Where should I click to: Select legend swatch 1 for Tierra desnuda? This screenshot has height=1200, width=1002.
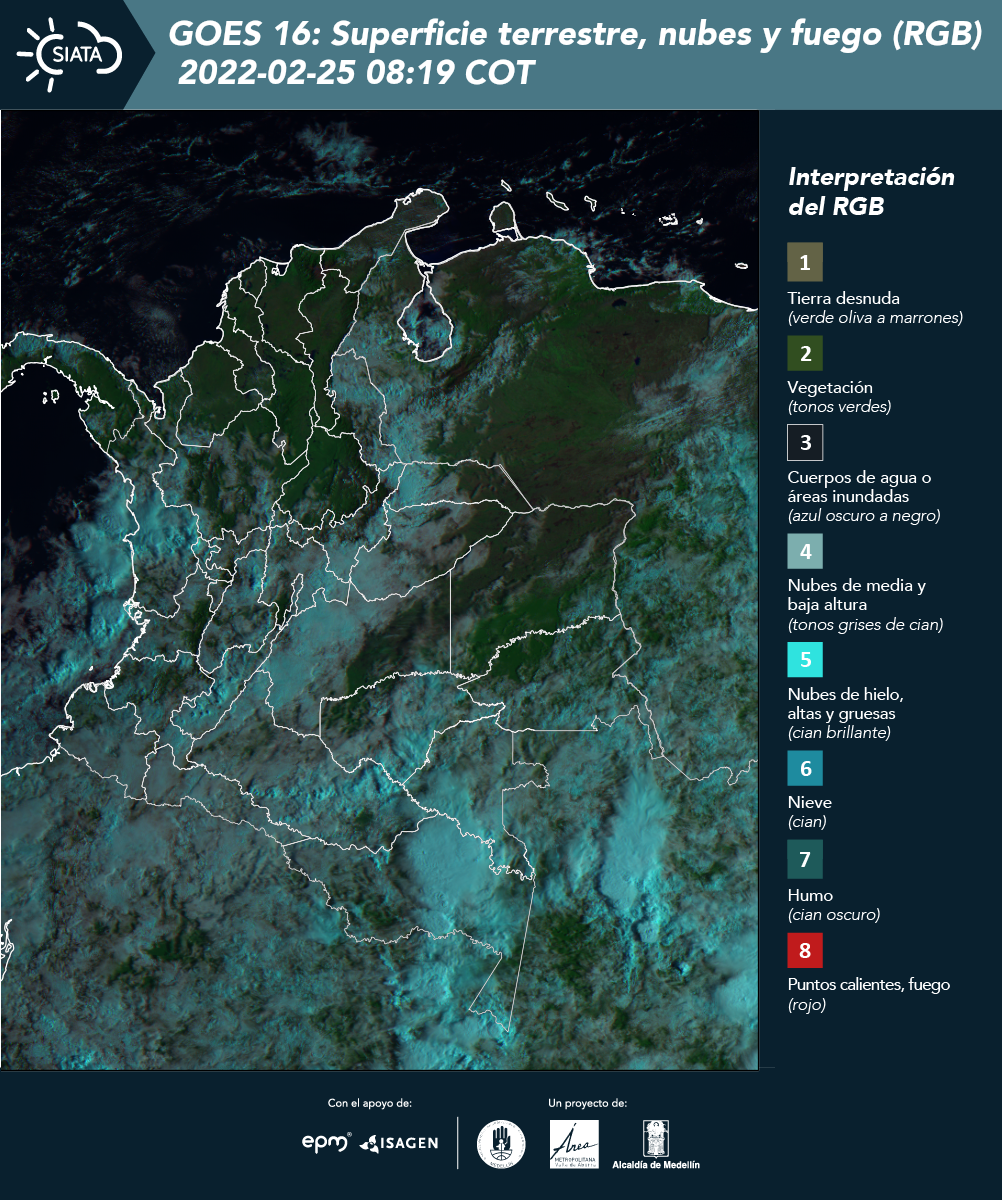805,262
